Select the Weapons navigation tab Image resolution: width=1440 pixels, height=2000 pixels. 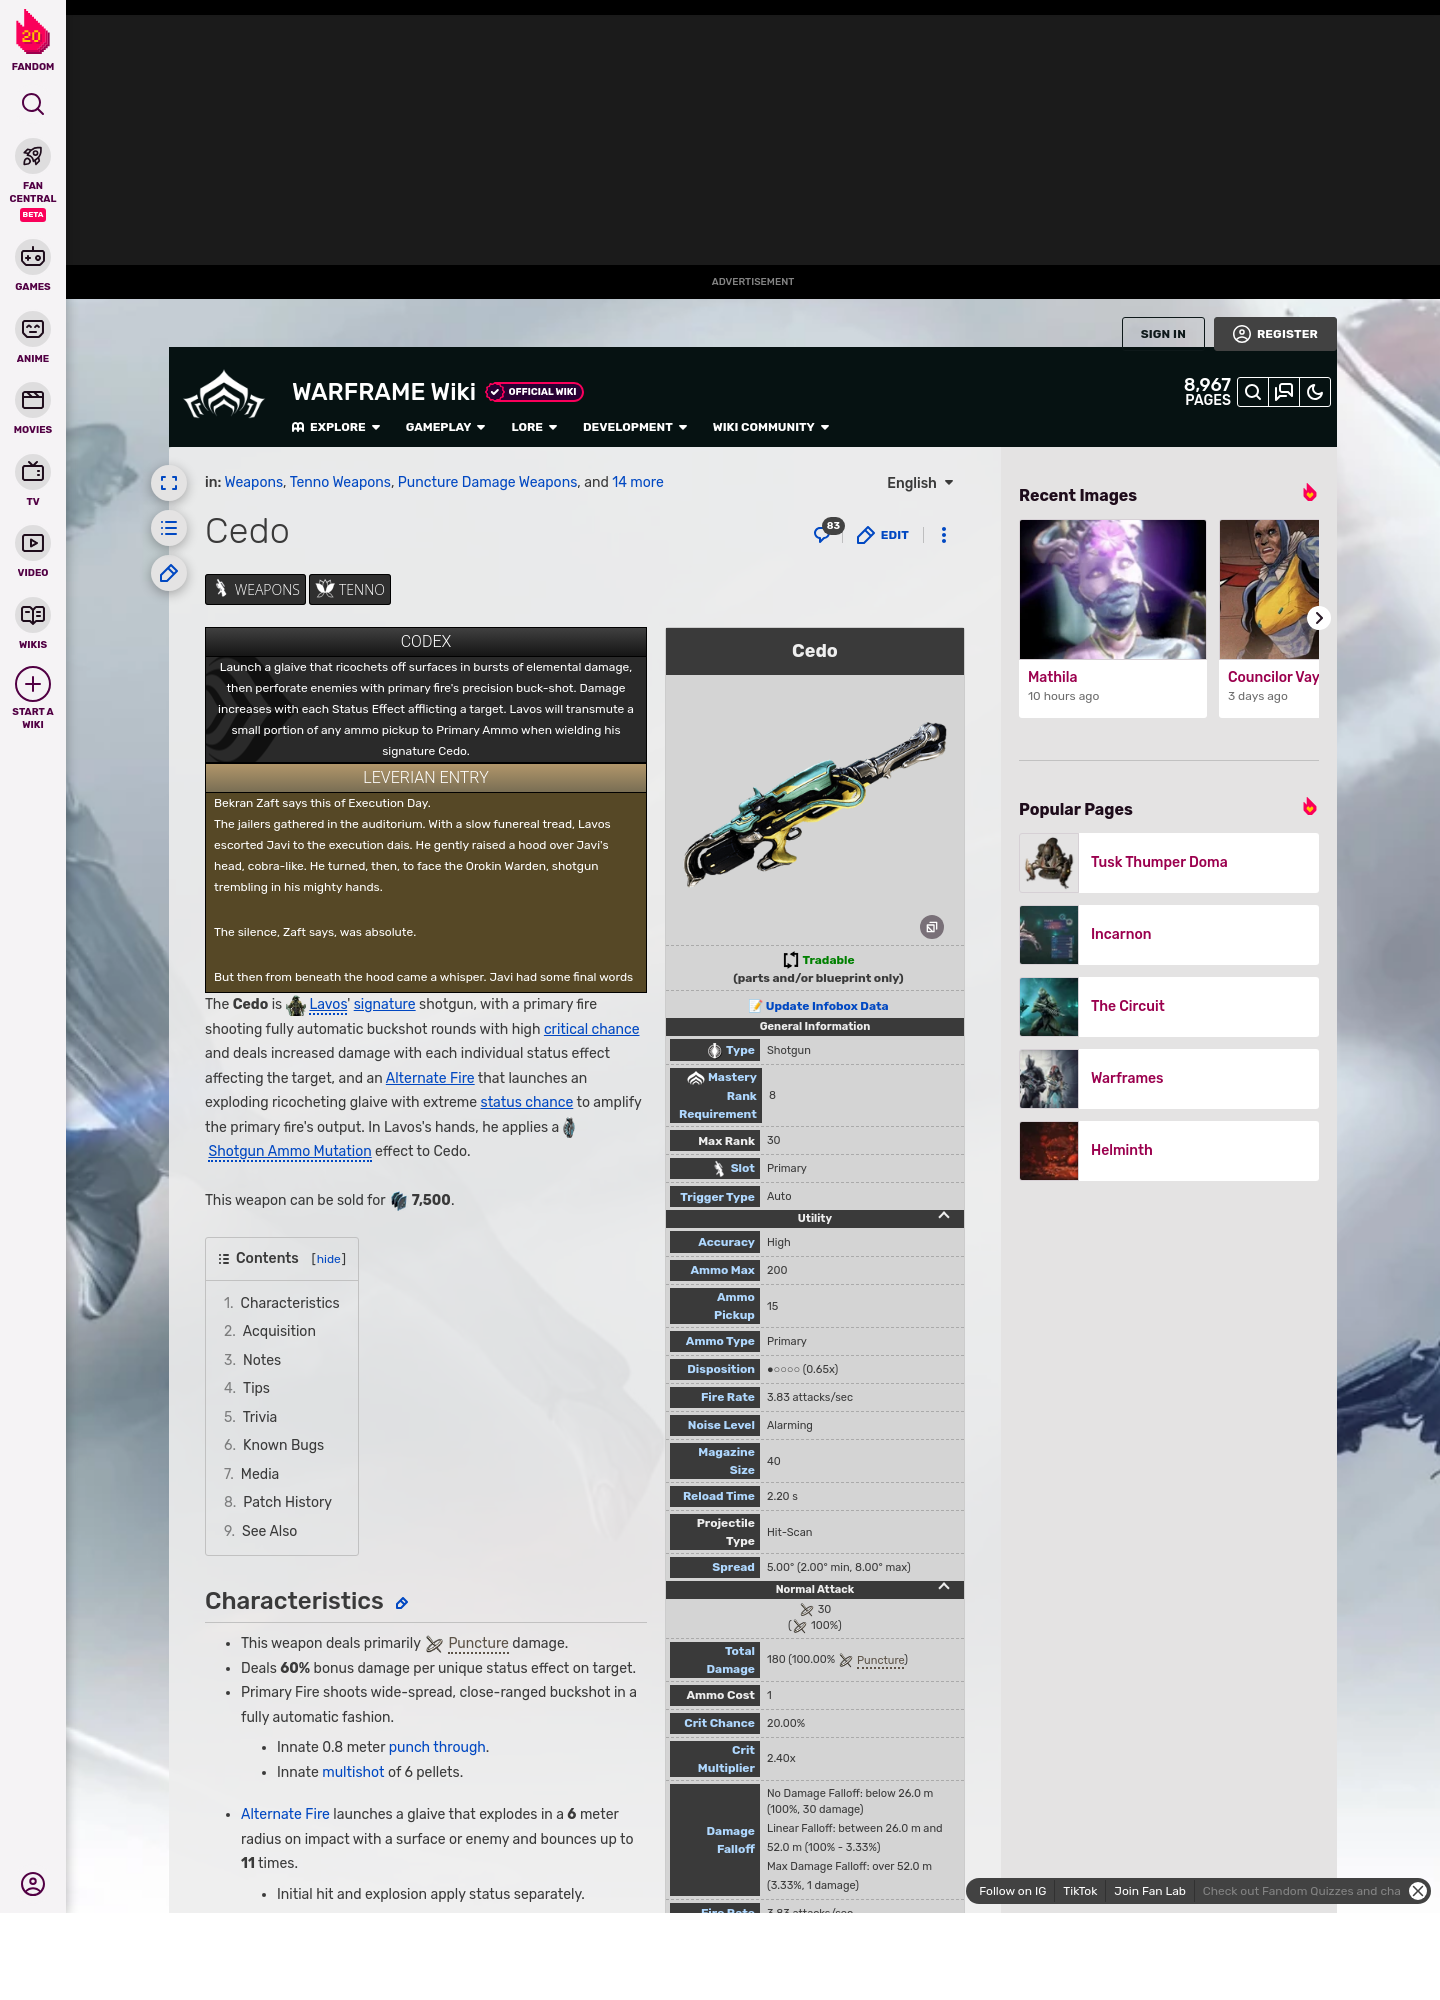(255, 589)
